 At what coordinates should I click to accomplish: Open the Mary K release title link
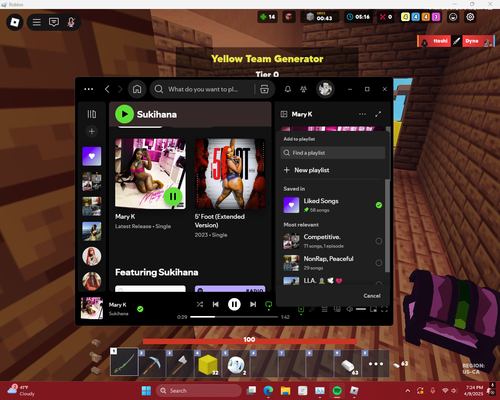125,217
